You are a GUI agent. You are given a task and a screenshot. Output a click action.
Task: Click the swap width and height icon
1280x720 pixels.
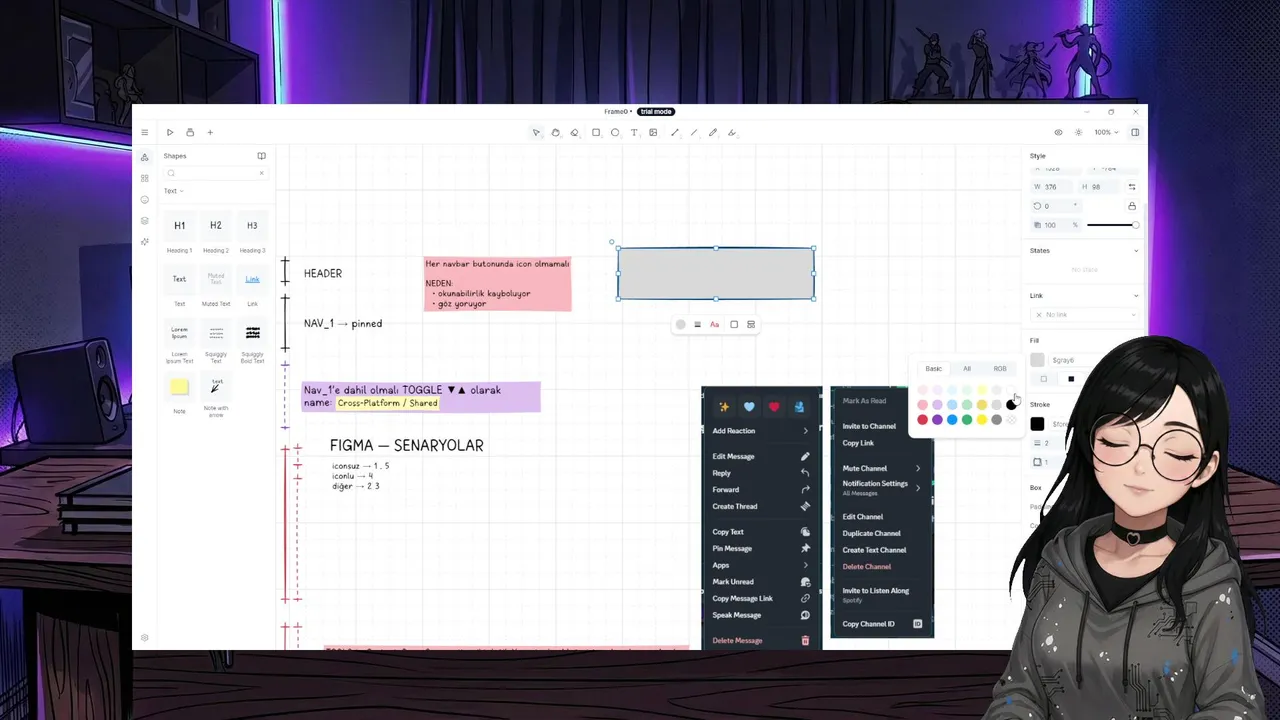click(1132, 187)
